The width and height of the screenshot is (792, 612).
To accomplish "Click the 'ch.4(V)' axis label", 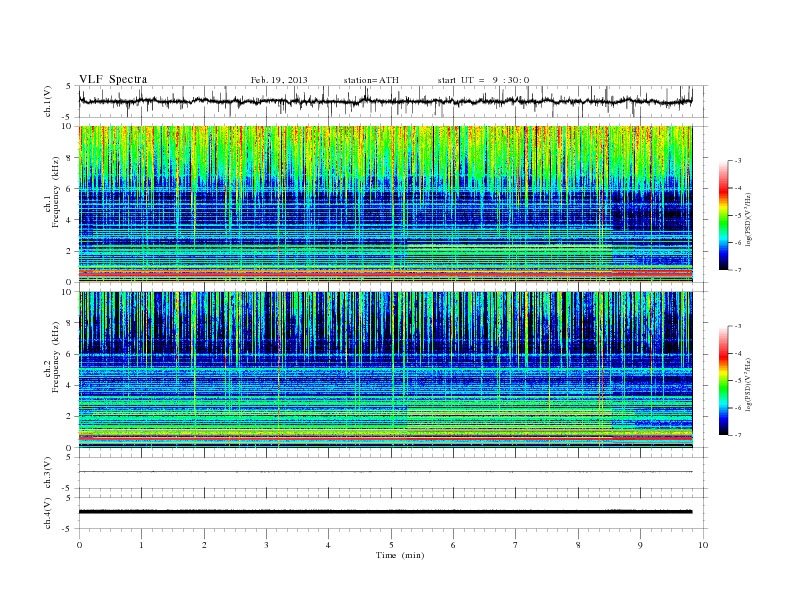I will 48,513.
